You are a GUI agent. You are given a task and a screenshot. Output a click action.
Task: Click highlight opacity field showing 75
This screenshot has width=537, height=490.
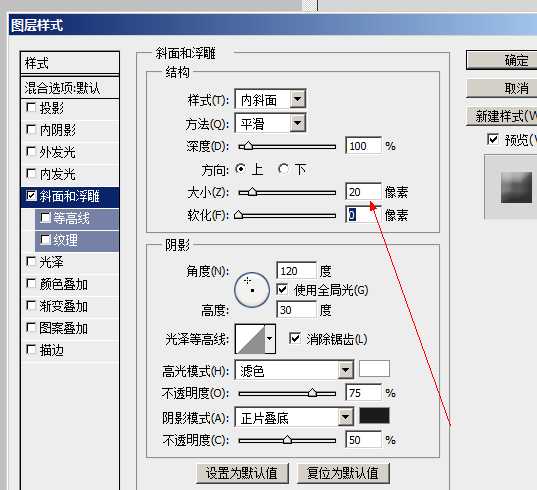(x=363, y=392)
